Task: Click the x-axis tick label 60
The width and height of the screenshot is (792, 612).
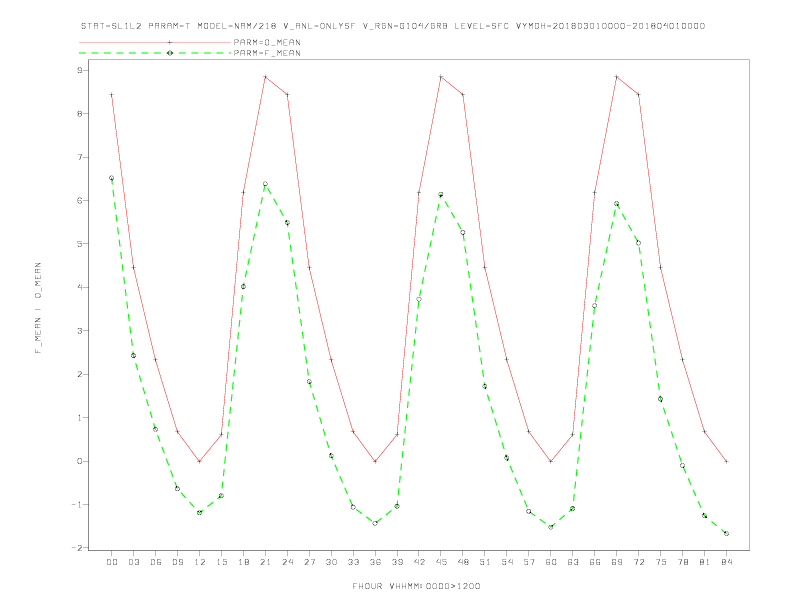Action: [x=551, y=562]
